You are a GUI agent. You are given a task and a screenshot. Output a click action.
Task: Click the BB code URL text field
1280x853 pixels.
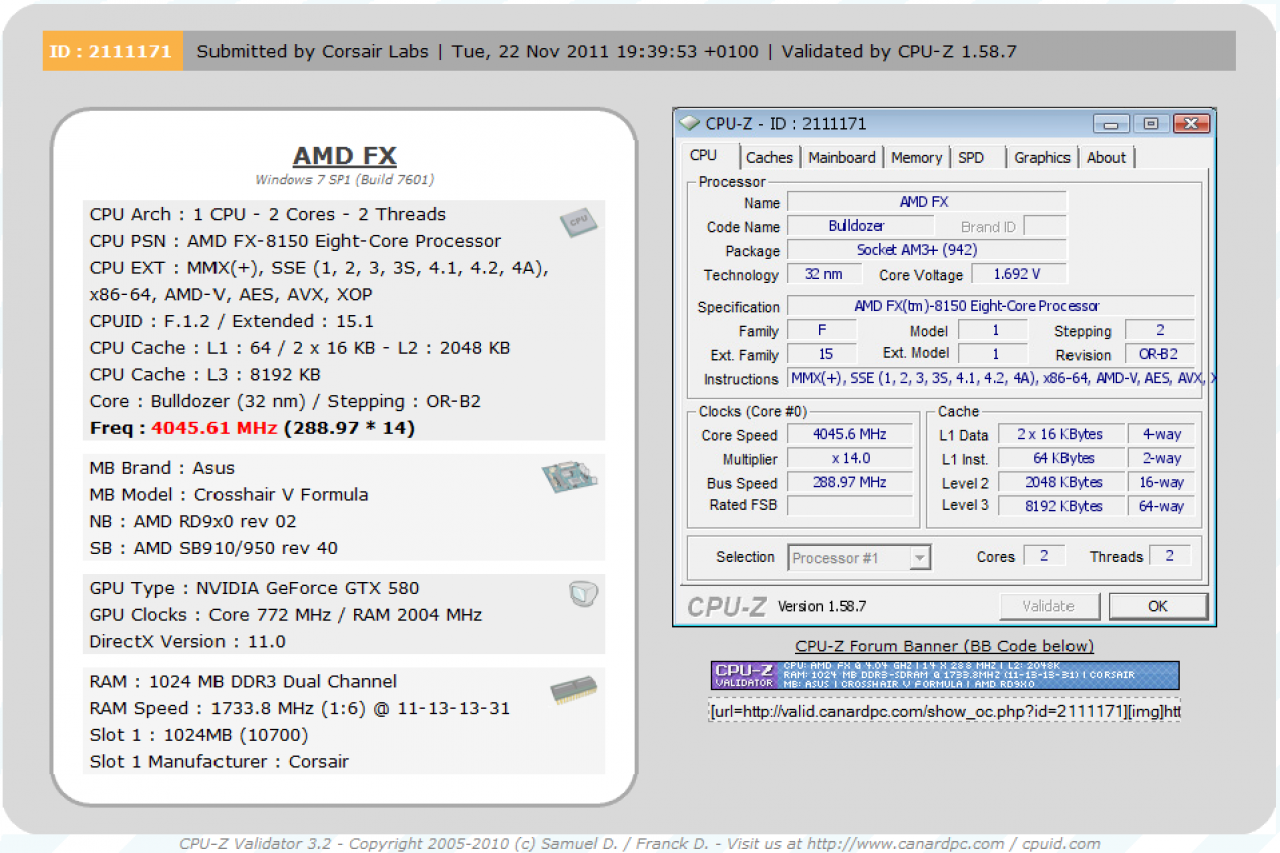point(945,711)
